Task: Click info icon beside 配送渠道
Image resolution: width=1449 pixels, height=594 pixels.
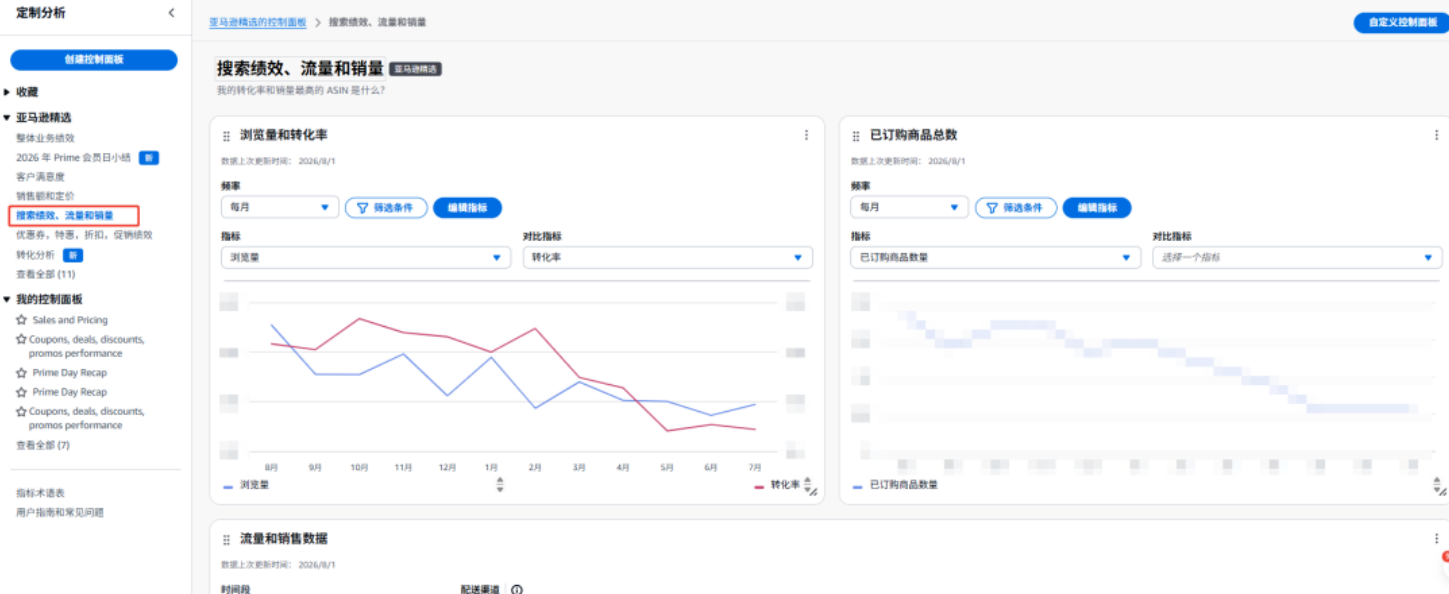Action: [x=516, y=589]
